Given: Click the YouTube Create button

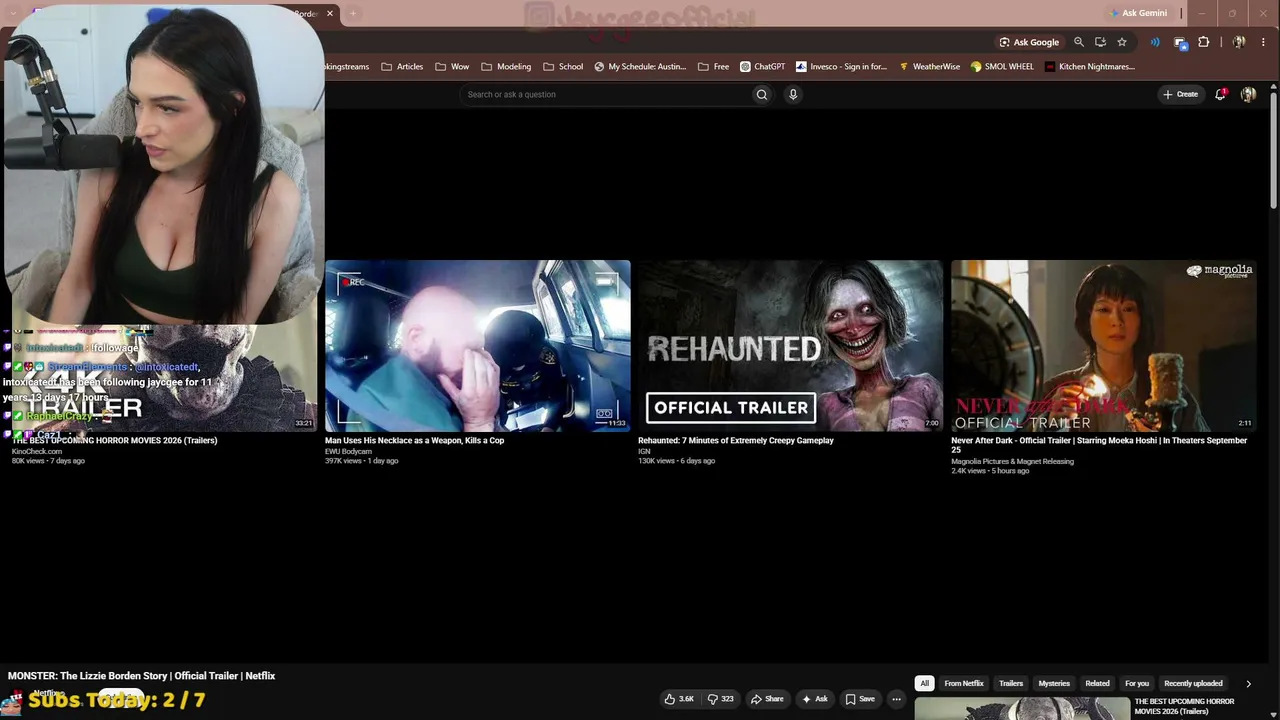Looking at the screenshot, I should click(1180, 94).
